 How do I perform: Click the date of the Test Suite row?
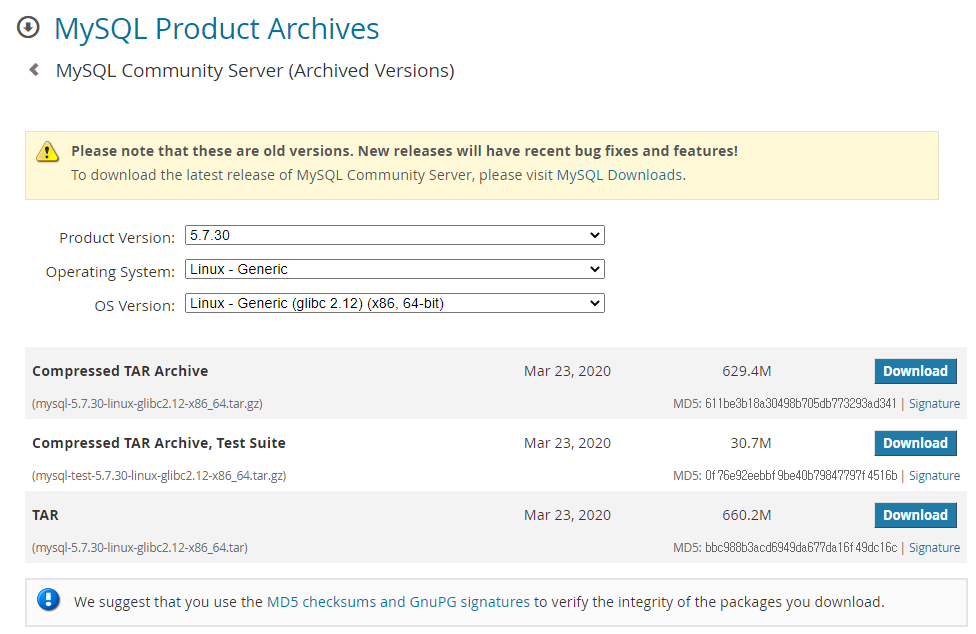pyautogui.click(x=567, y=444)
